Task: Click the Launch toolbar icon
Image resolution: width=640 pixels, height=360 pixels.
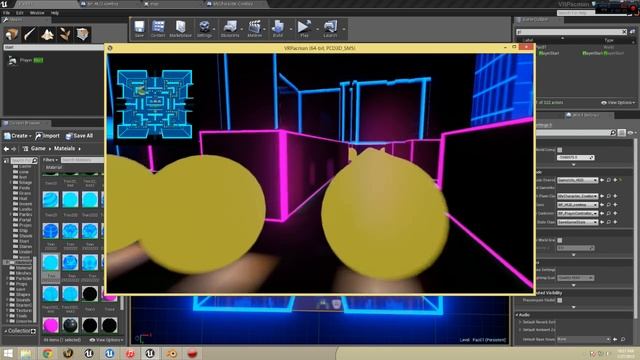Action: point(330,29)
